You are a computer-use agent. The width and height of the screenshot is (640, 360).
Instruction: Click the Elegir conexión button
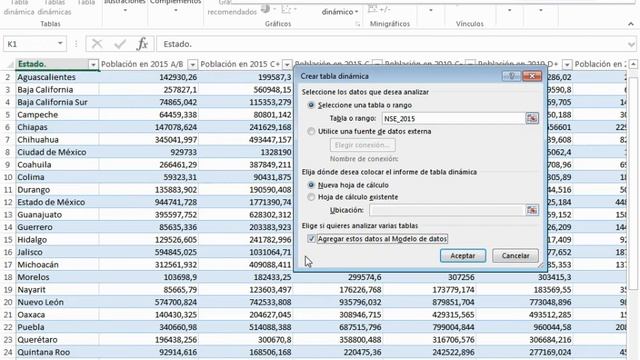pos(362,145)
